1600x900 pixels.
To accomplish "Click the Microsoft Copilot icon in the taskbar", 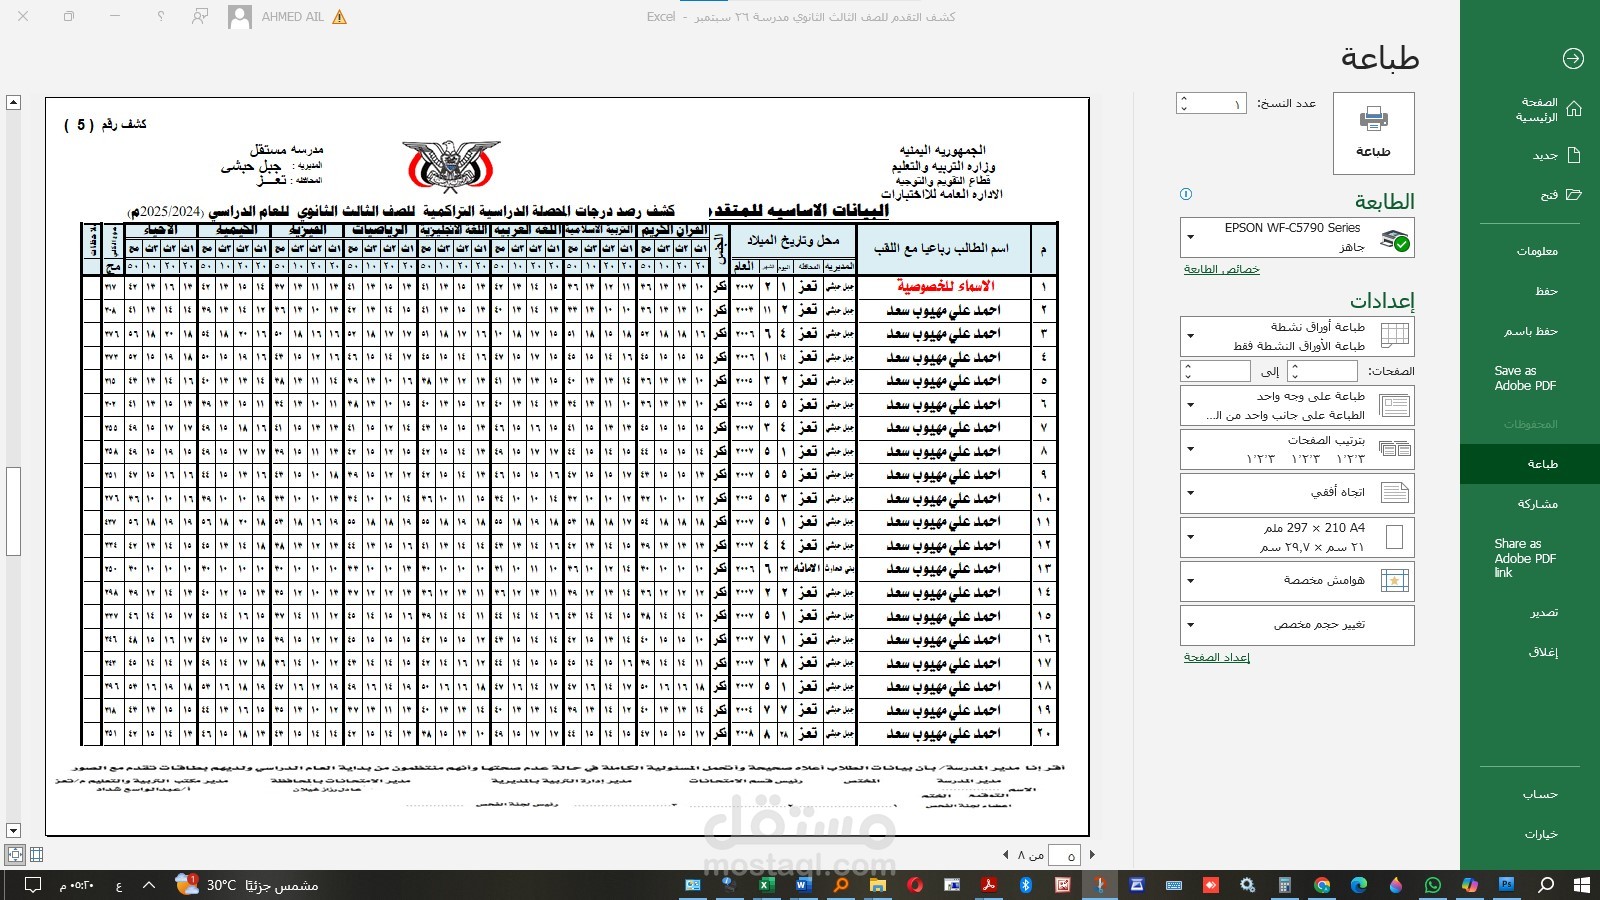I will [x=1469, y=885].
